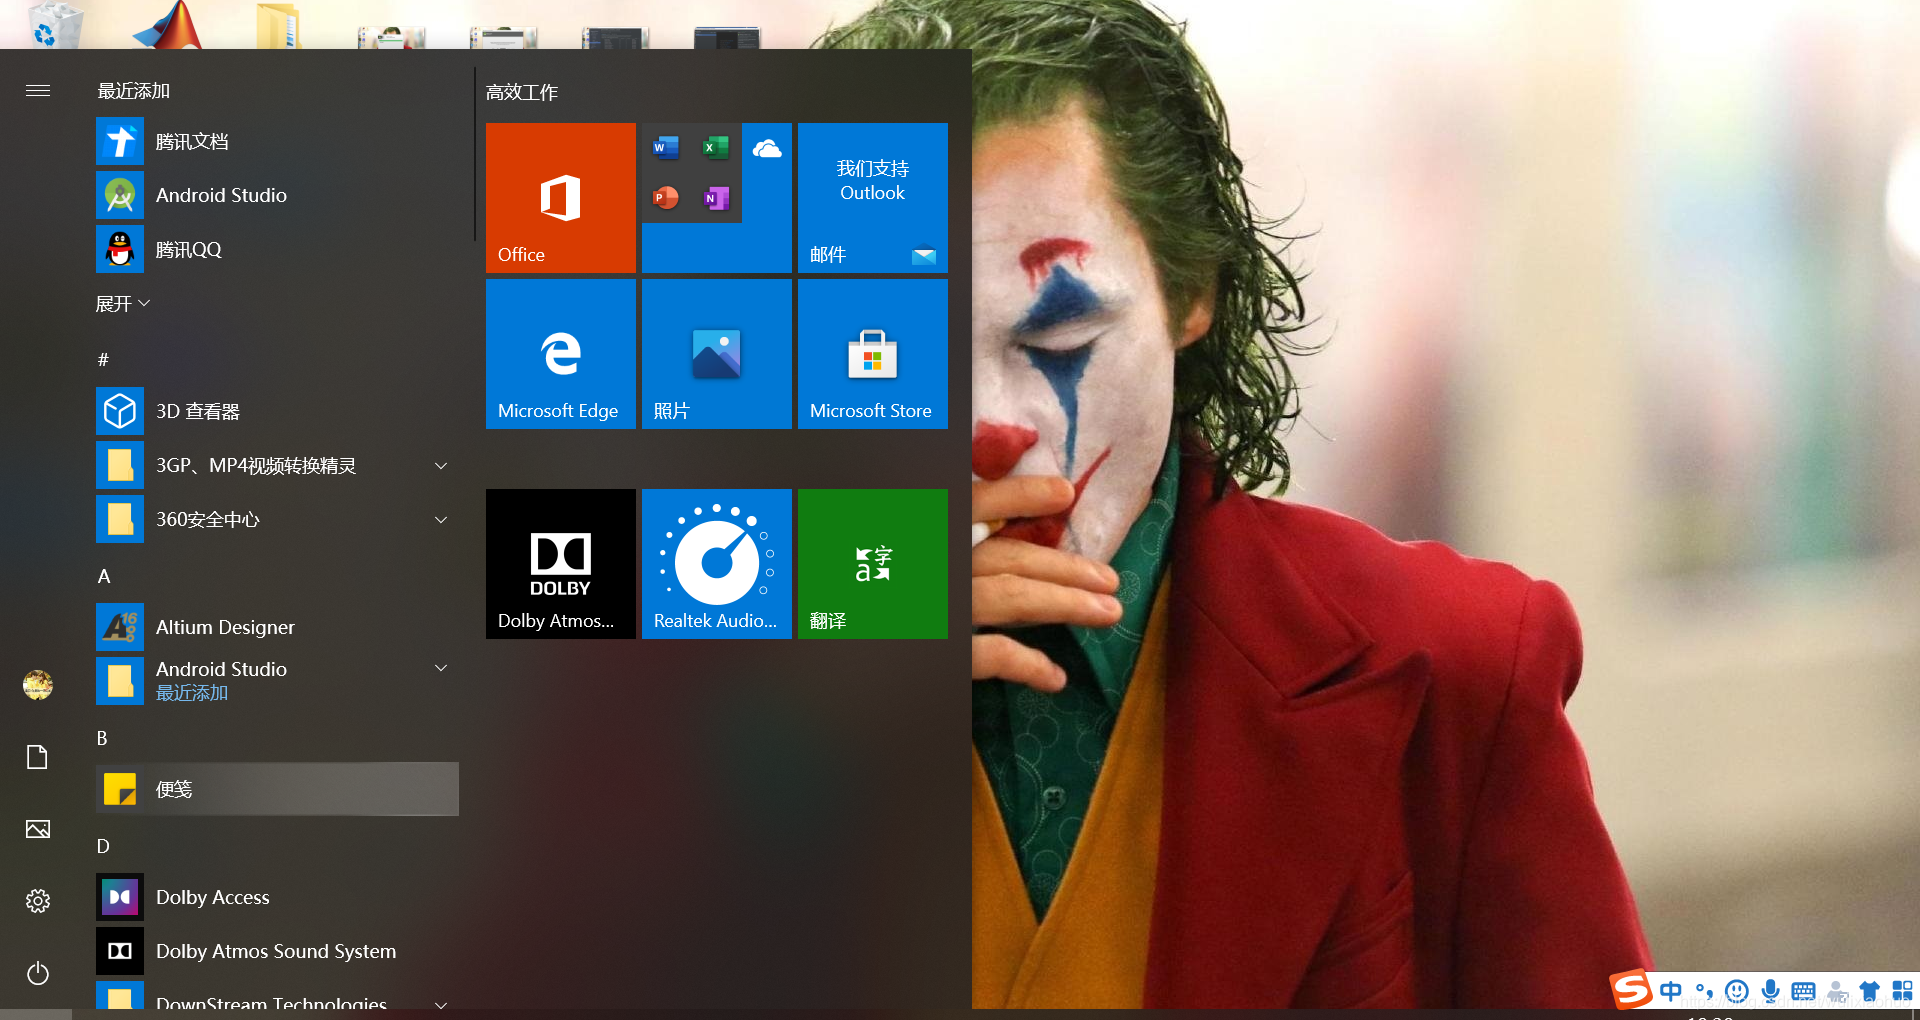The height and width of the screenshot is (1020, 1920).
Task: Click the 最近添加 section heading
Action: pos(134,91)
